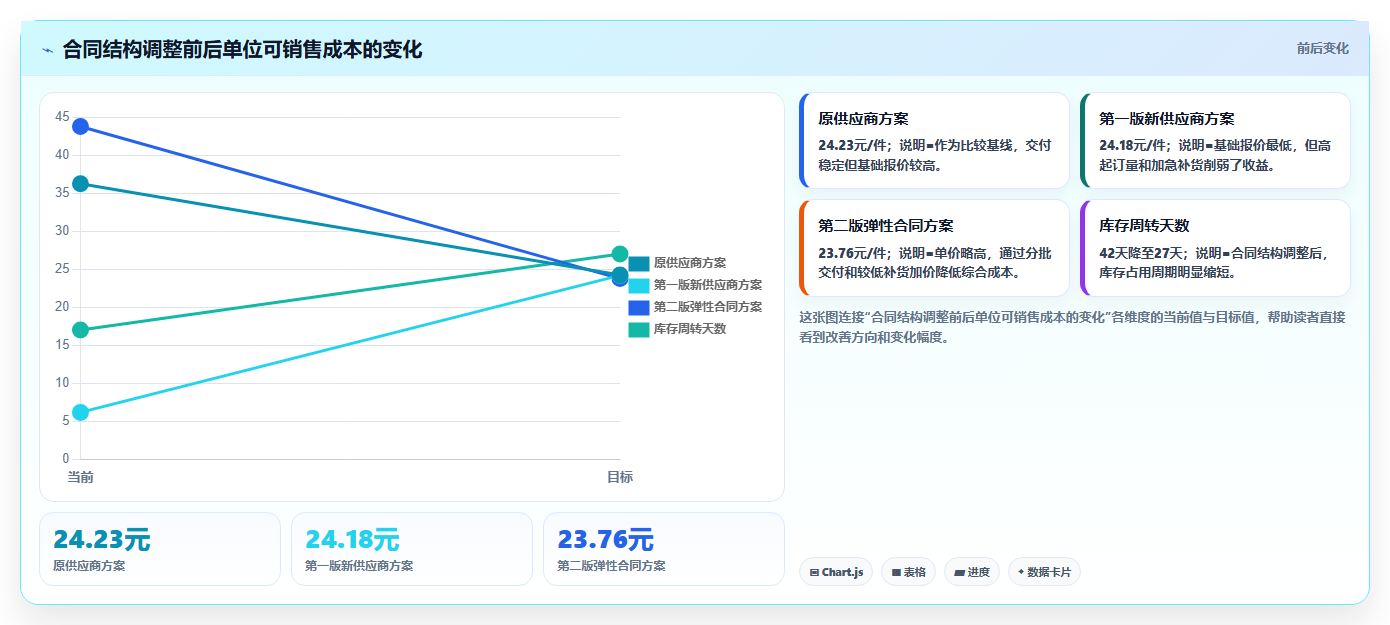Image resolution: width=1390 pixels, height=625 pixels.
Task: Click the 第一版新供应商方案 legend label
Action: [x=708, y=285]
